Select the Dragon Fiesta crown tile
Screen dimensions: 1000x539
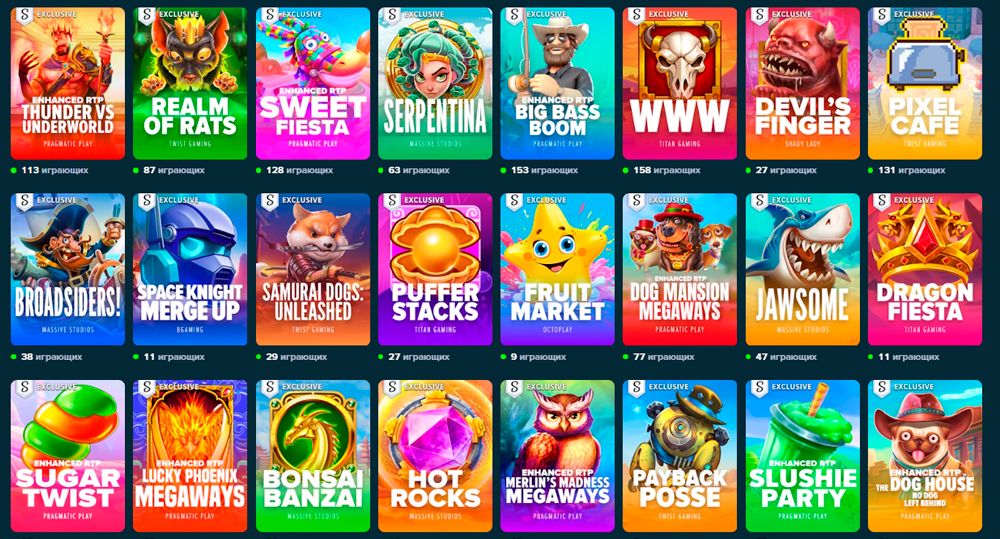925,269
